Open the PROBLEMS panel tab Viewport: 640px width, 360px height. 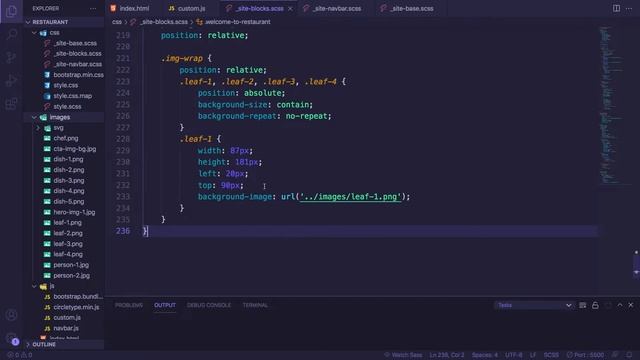tap(129, 305)
